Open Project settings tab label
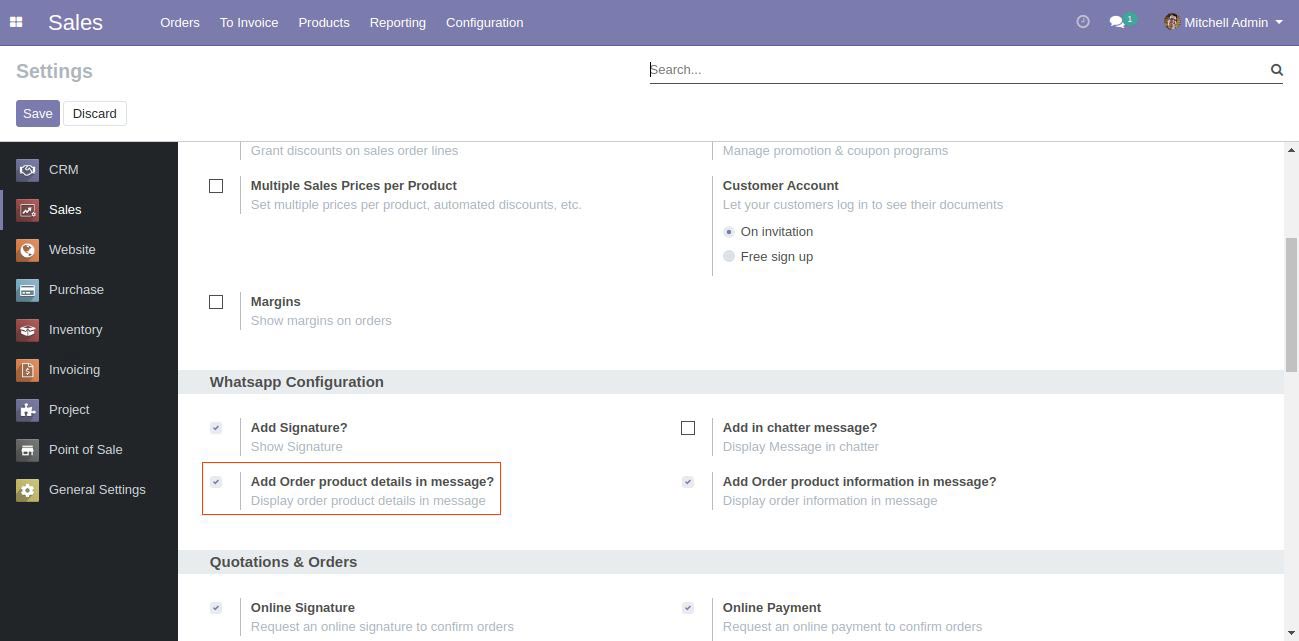 [x=69, y=410]
